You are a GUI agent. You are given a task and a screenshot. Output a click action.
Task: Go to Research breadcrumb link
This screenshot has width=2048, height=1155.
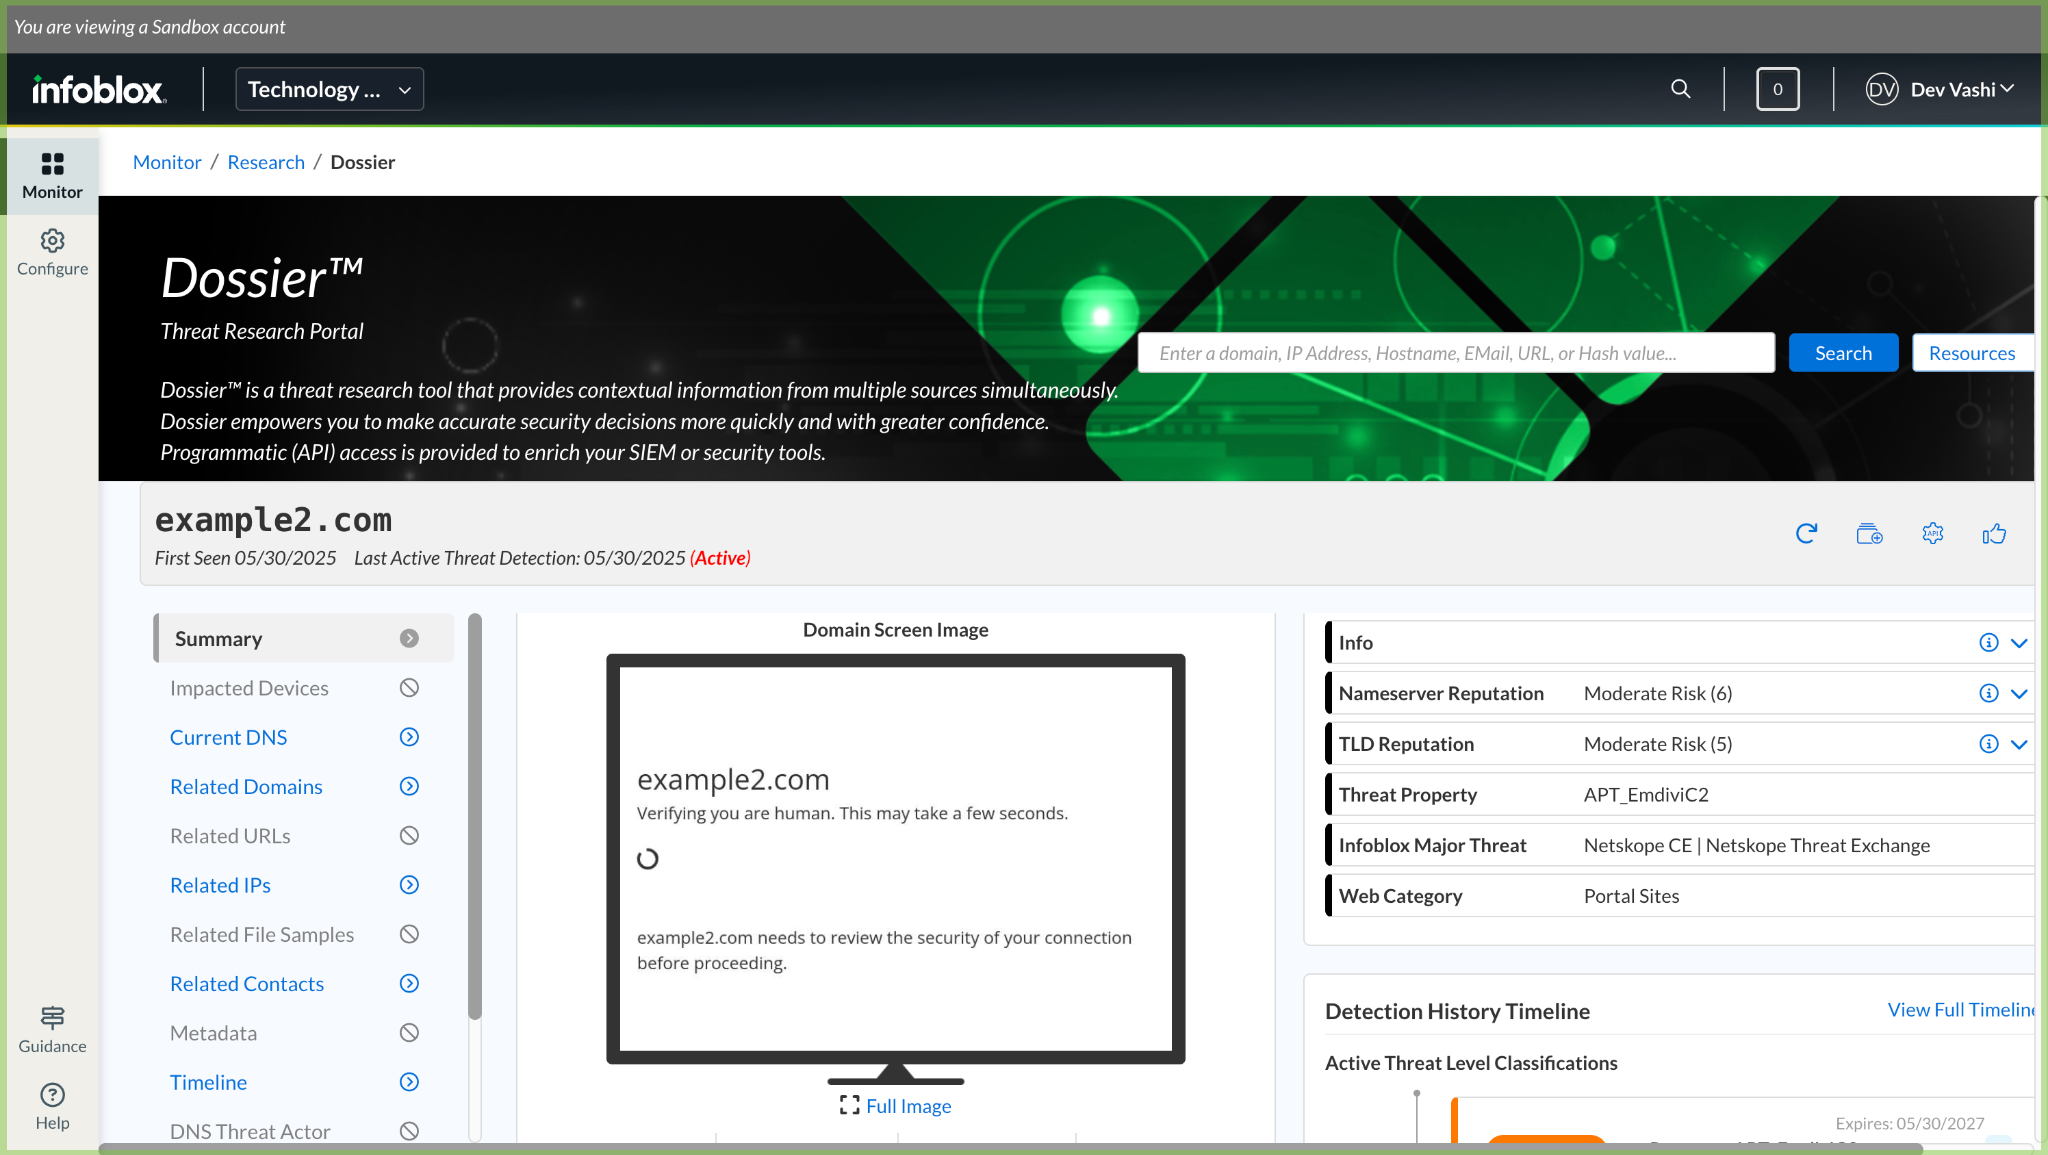click(266, 162)
